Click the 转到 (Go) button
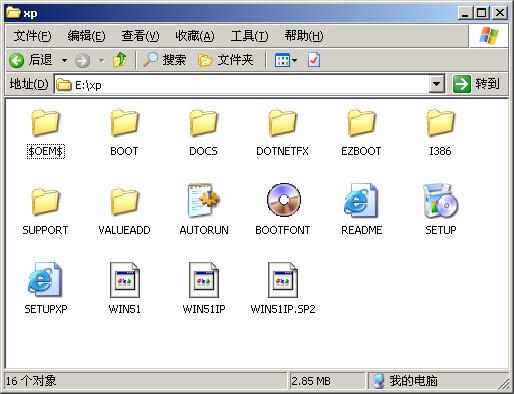The height and width of the screenshot is (394, 514). 476,84
